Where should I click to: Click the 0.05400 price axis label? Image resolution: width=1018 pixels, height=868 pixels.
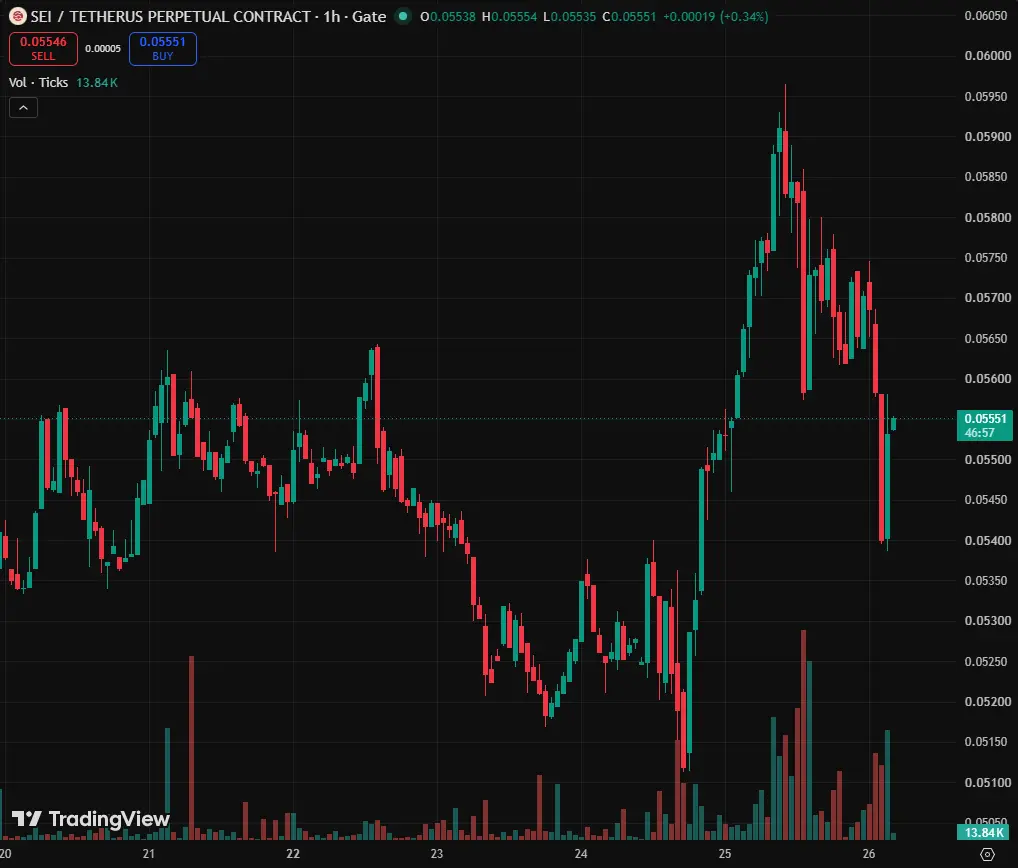pyautogui.click(x=987, y=540)
